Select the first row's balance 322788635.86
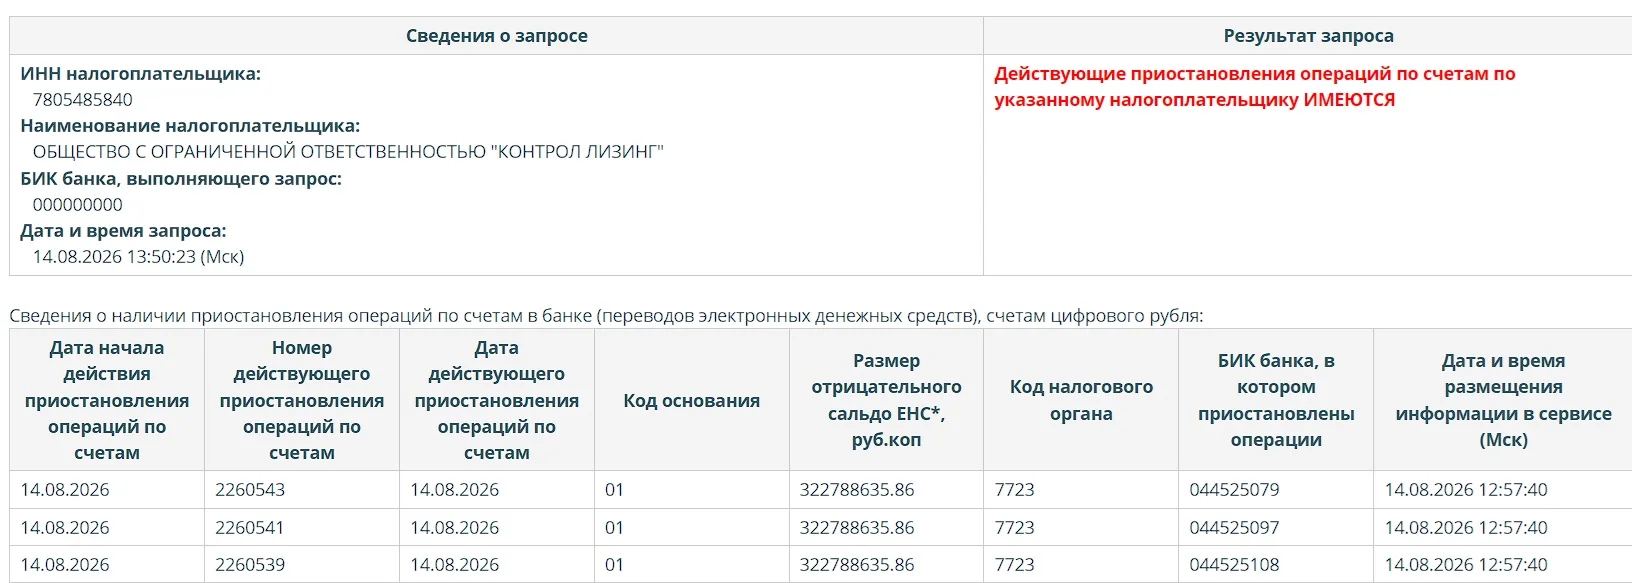The height and width of the screenshot is (583, 1639). pyautogui.click(x=857, y=490)
